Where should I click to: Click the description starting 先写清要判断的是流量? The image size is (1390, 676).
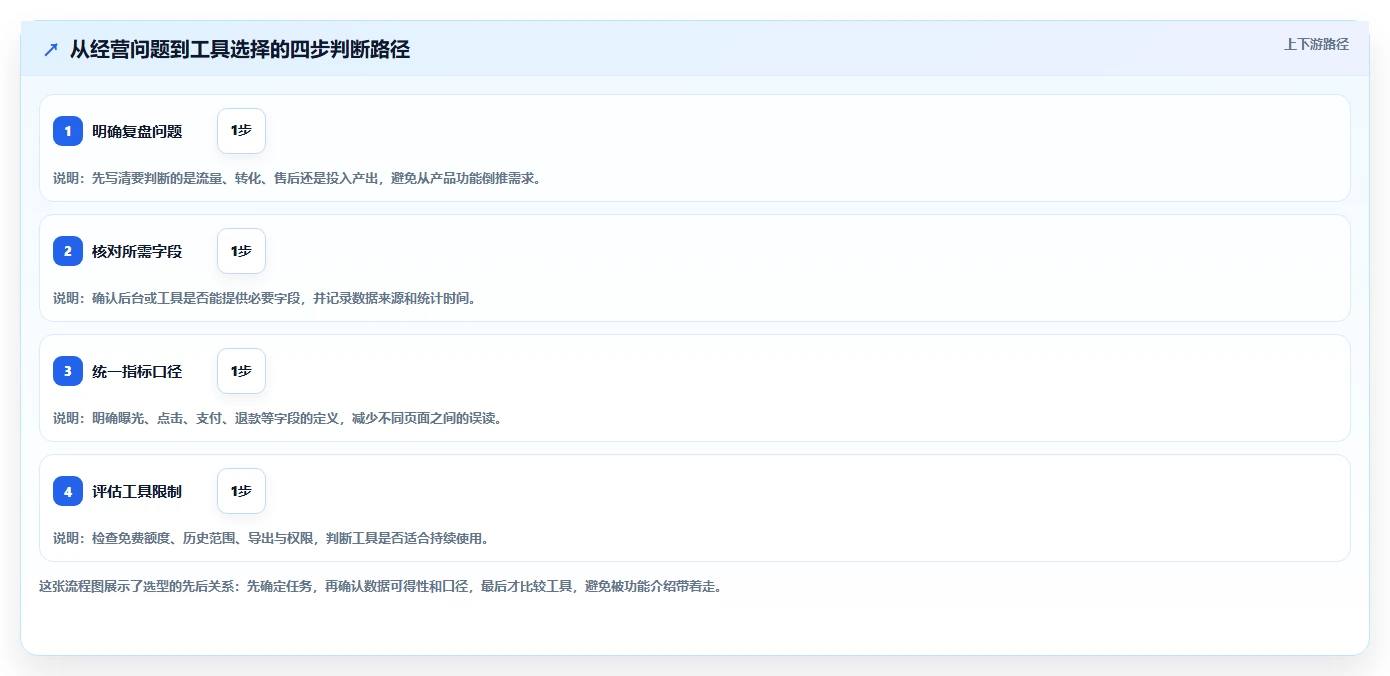point(296,178)
